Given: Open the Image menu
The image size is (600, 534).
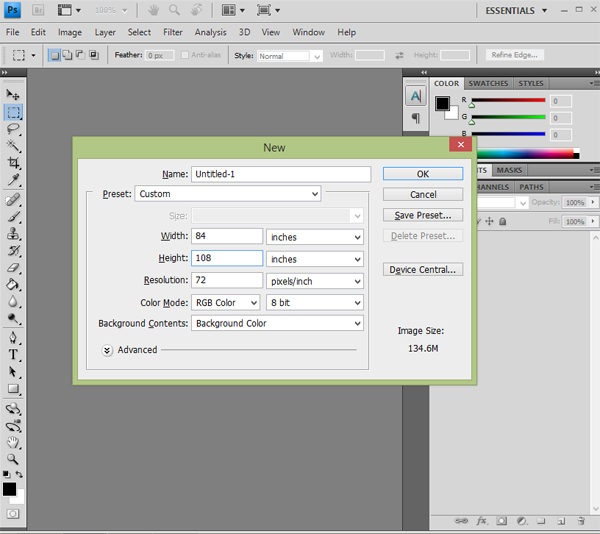Looking at the screenshot, I should [x=70, y=33].
